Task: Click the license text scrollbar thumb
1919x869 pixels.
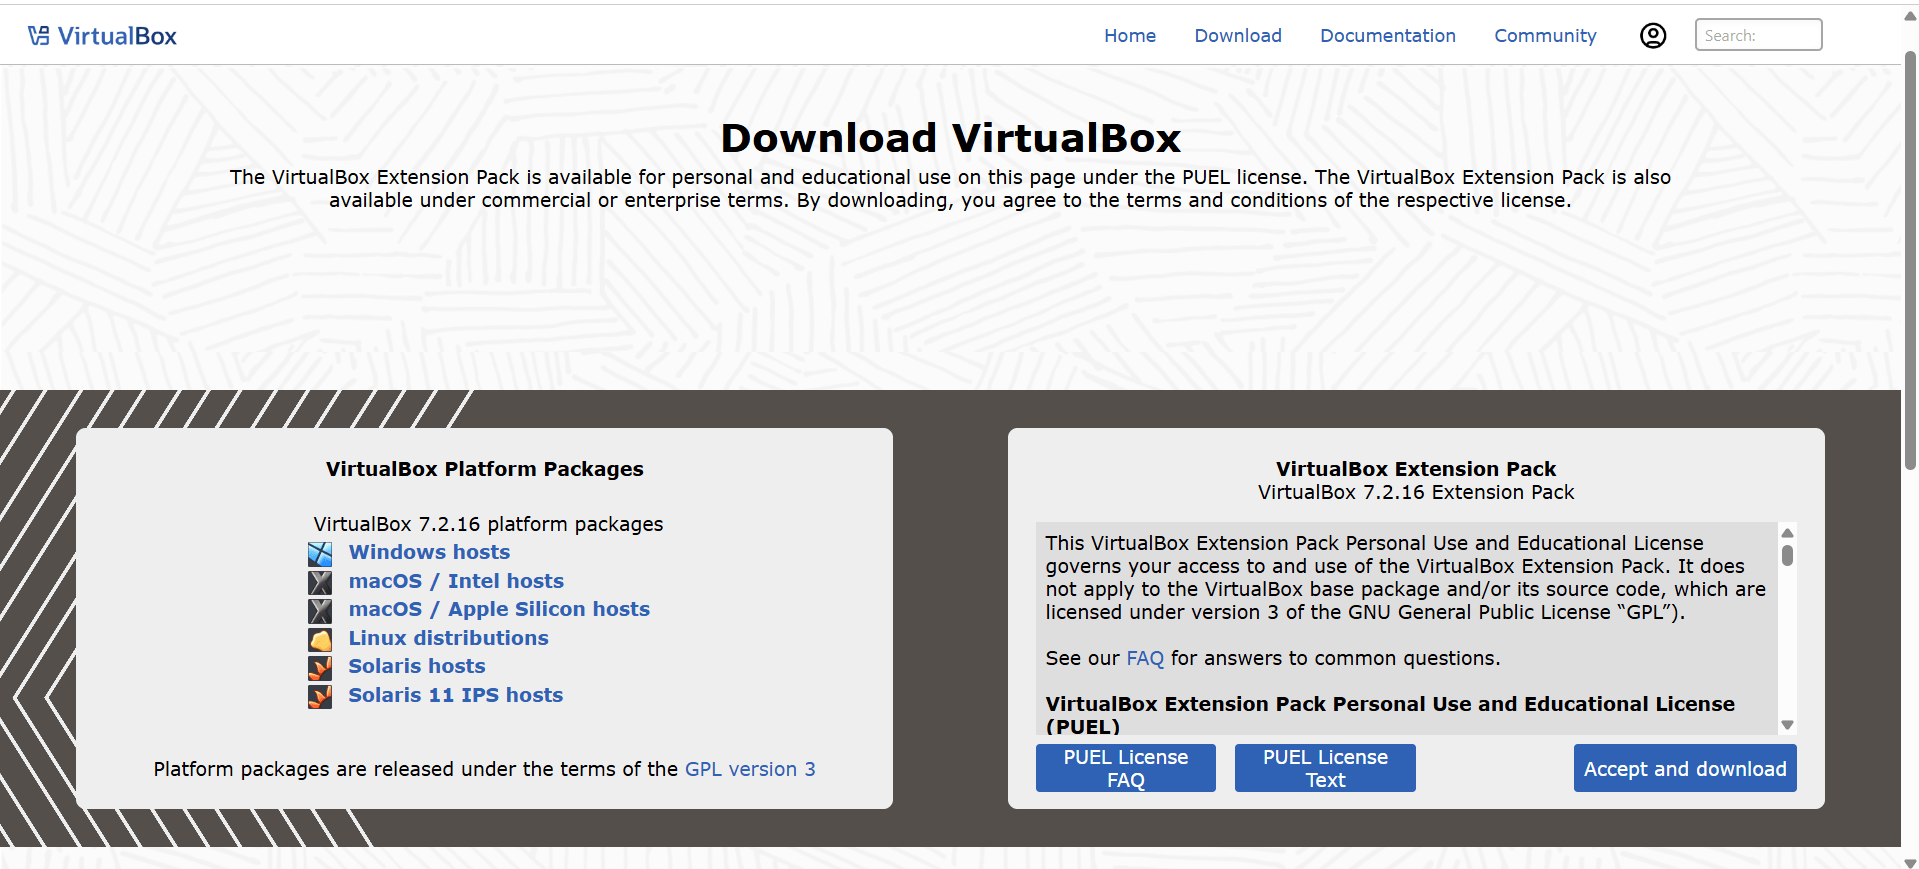Action: (1787, 555)
